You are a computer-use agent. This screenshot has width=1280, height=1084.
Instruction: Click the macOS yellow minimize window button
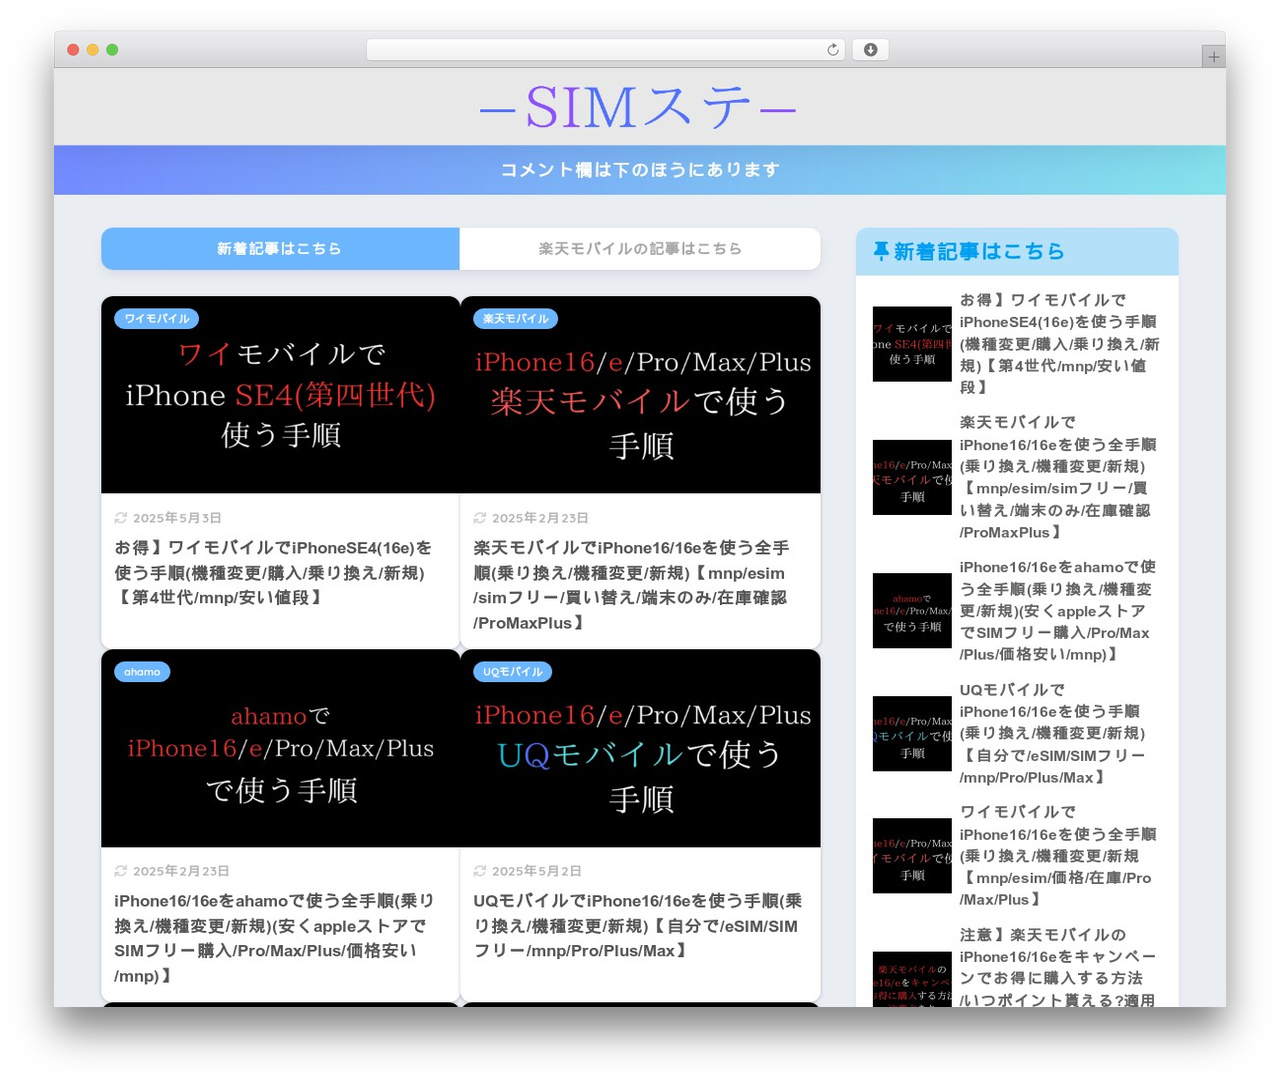click(x=92, y=50)
